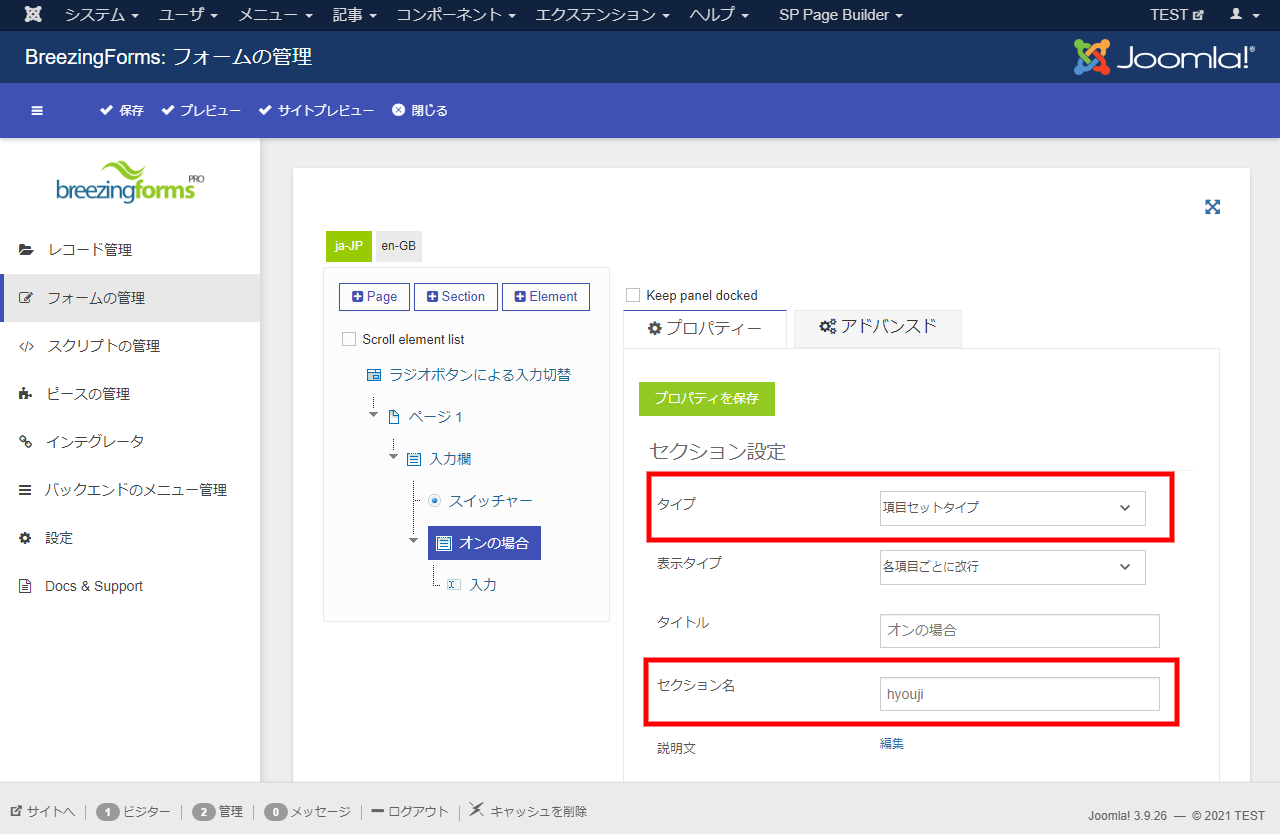The width and height of the screenshot is (1280, 834).
Task: Click the キャッシュを削除 icon in footer
Action: point(477,810)
